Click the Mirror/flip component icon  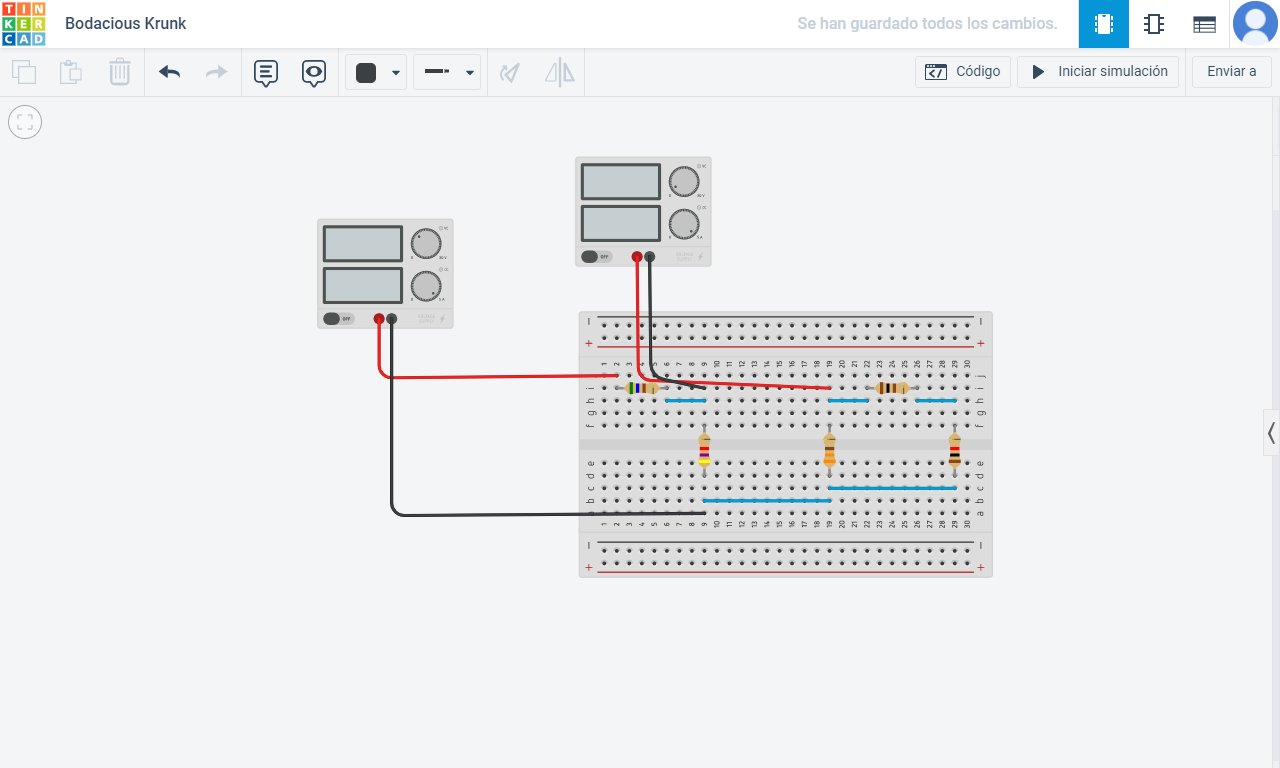coord(559,72)
